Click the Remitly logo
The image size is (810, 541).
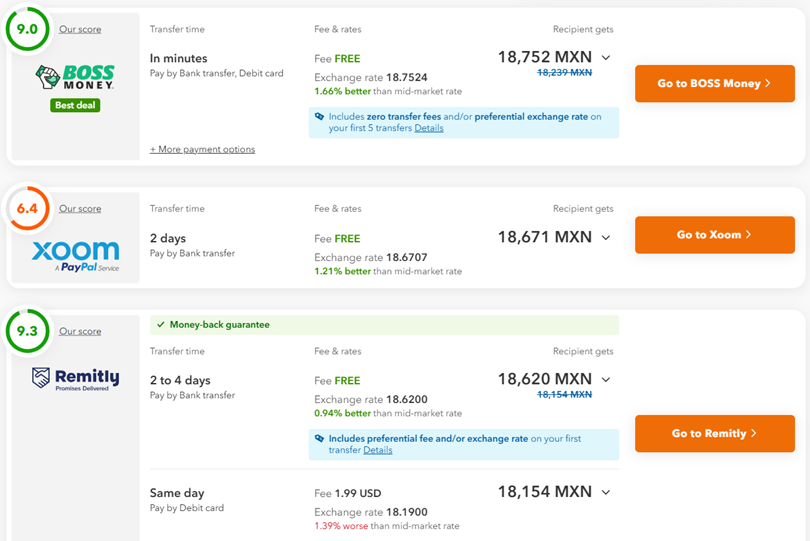(x=75, y=378)
